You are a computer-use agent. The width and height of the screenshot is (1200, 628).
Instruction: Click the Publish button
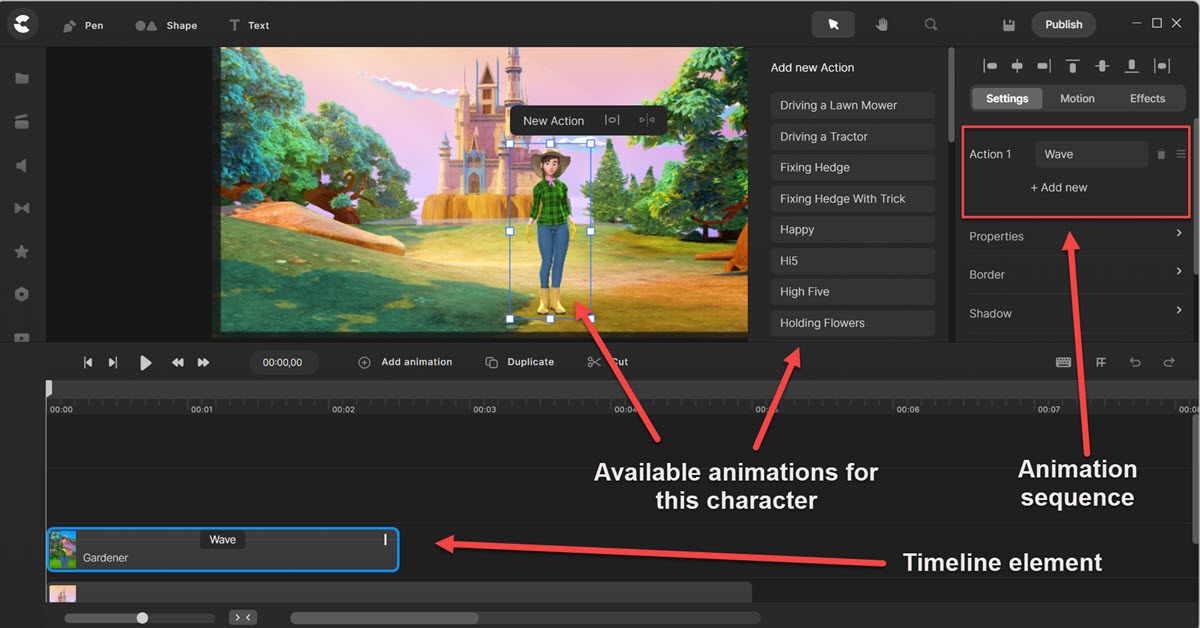point(1063,25)
